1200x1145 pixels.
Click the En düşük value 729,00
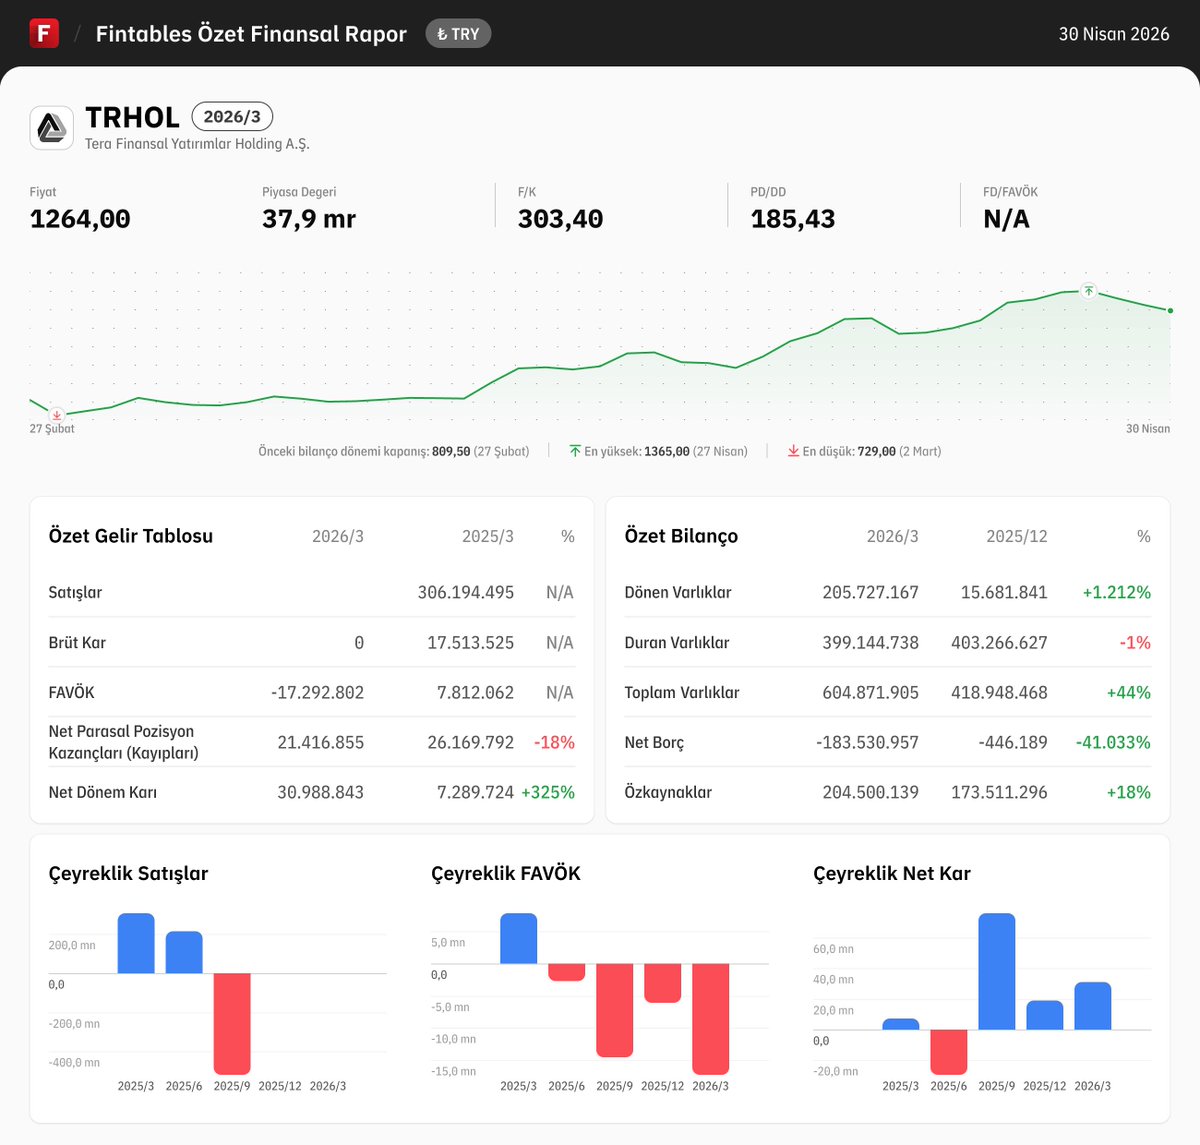(876, 451)
